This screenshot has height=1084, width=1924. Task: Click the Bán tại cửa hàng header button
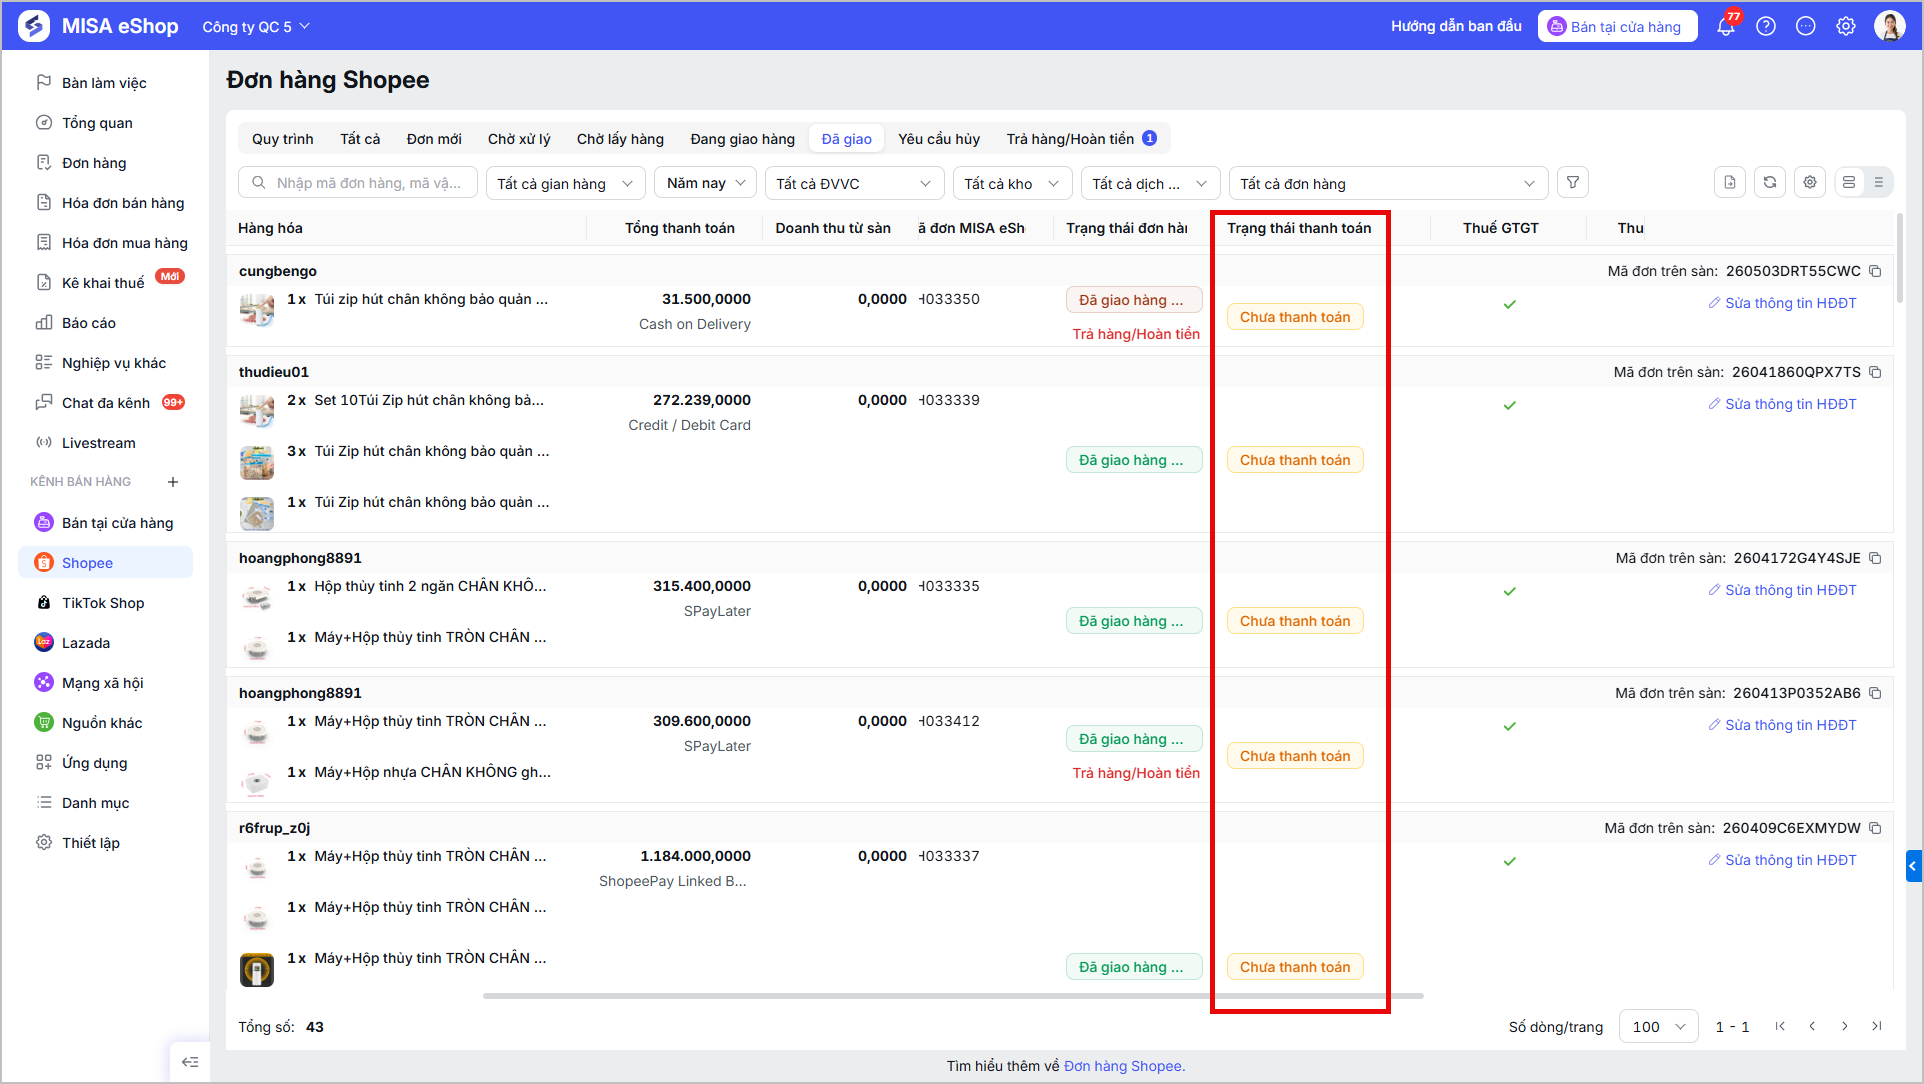click(x=1617, y=26)
